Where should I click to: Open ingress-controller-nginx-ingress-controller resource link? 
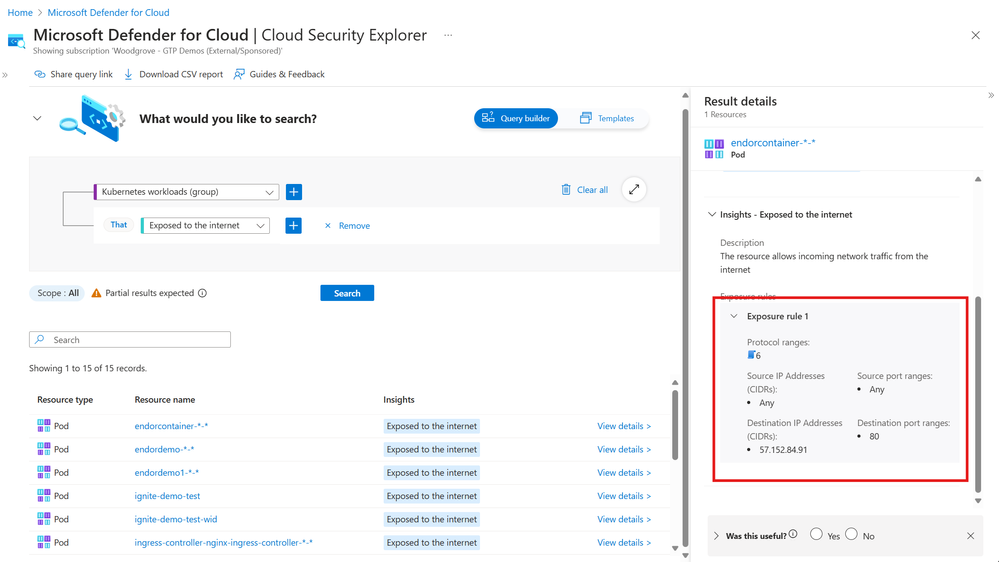[x=224, y=543]
